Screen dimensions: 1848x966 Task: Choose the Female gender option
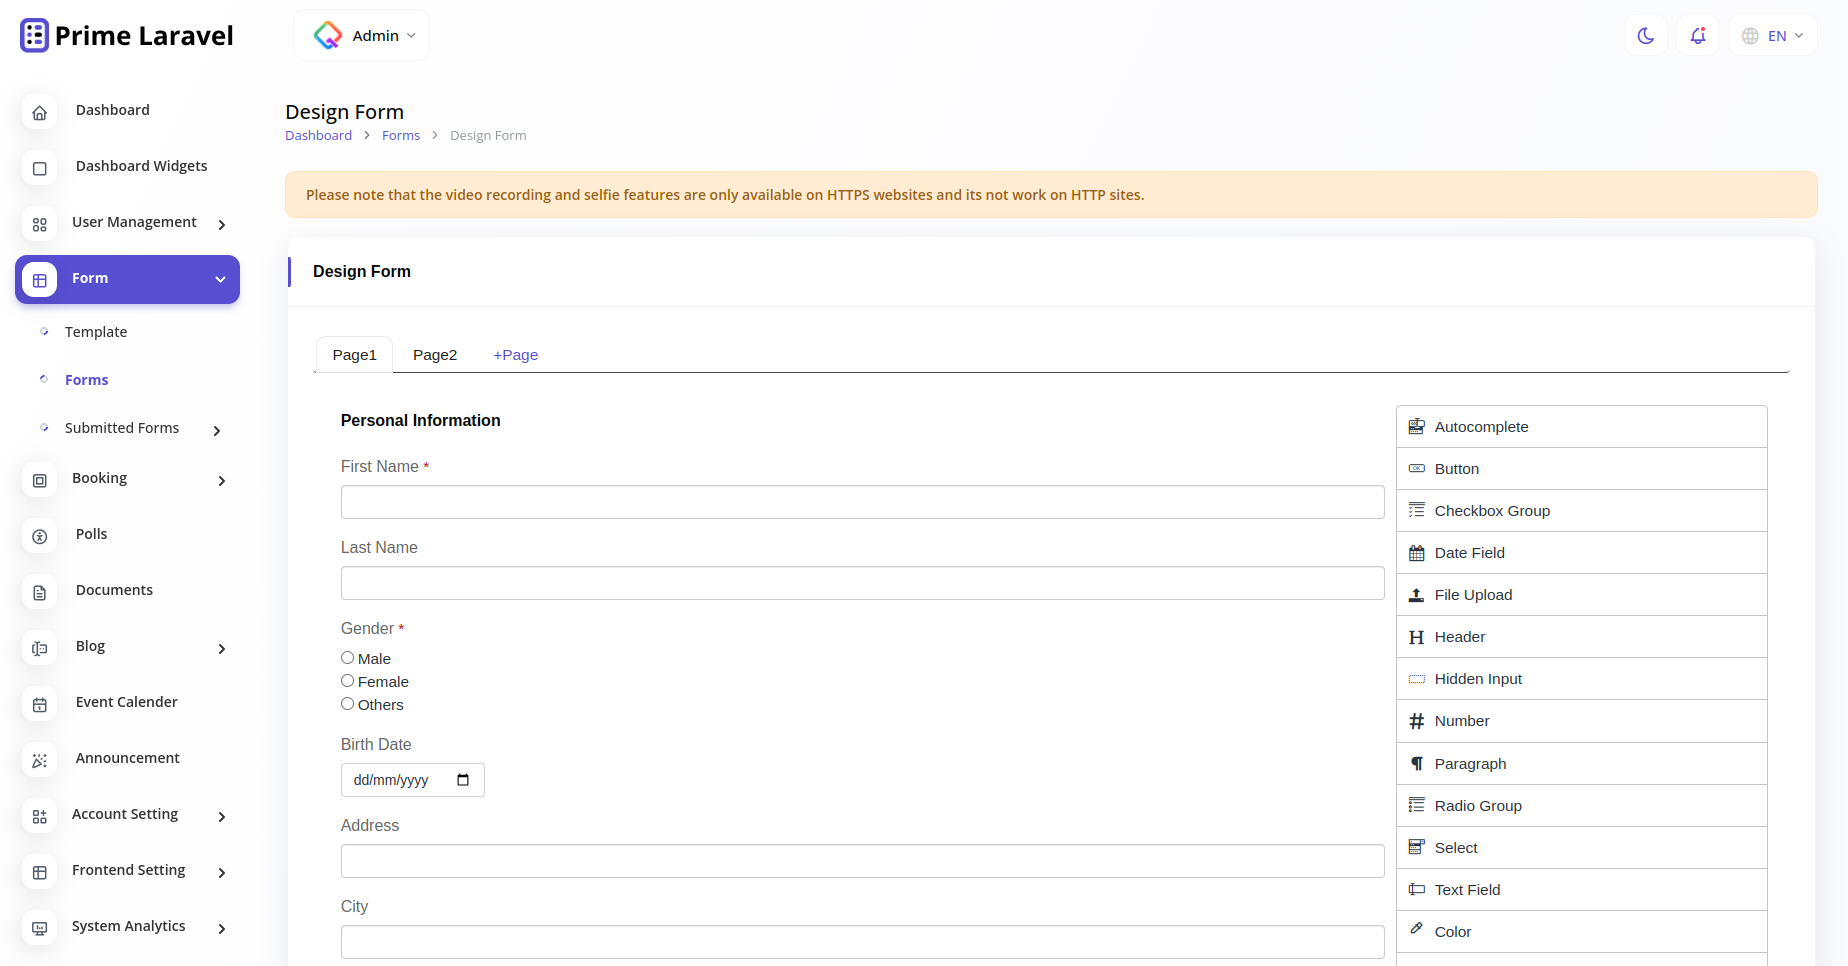pyautogui.click(x=347, y=679)
